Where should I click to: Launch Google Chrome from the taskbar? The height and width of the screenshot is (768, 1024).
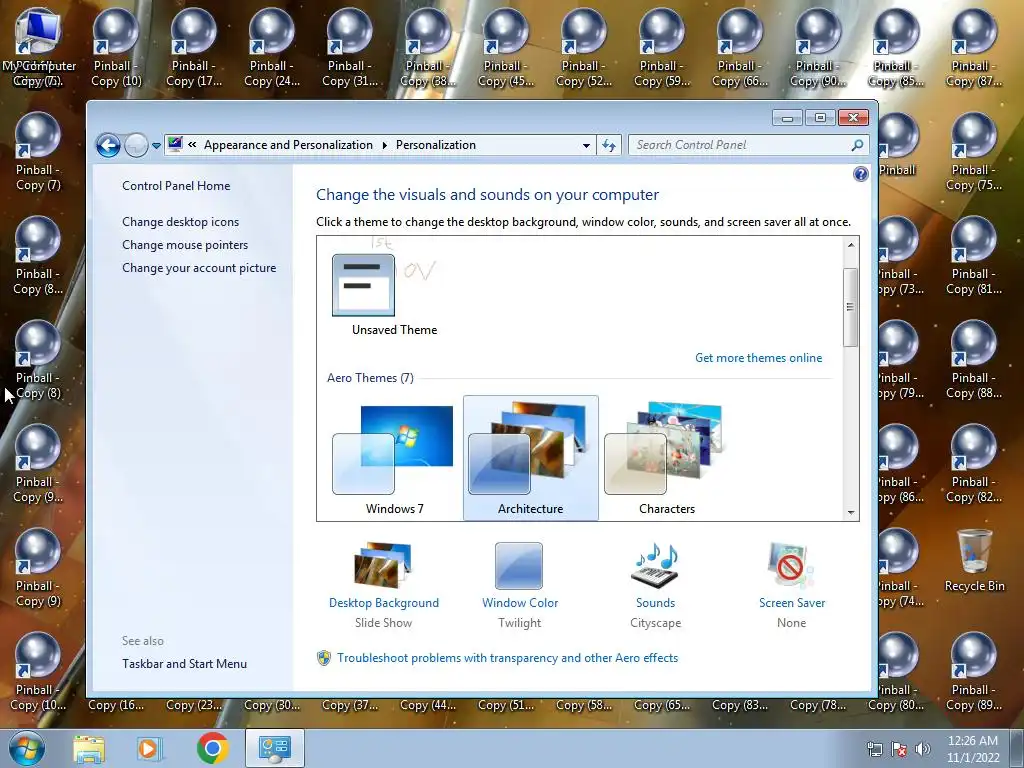pyautogui.click(x=212, y=748)
